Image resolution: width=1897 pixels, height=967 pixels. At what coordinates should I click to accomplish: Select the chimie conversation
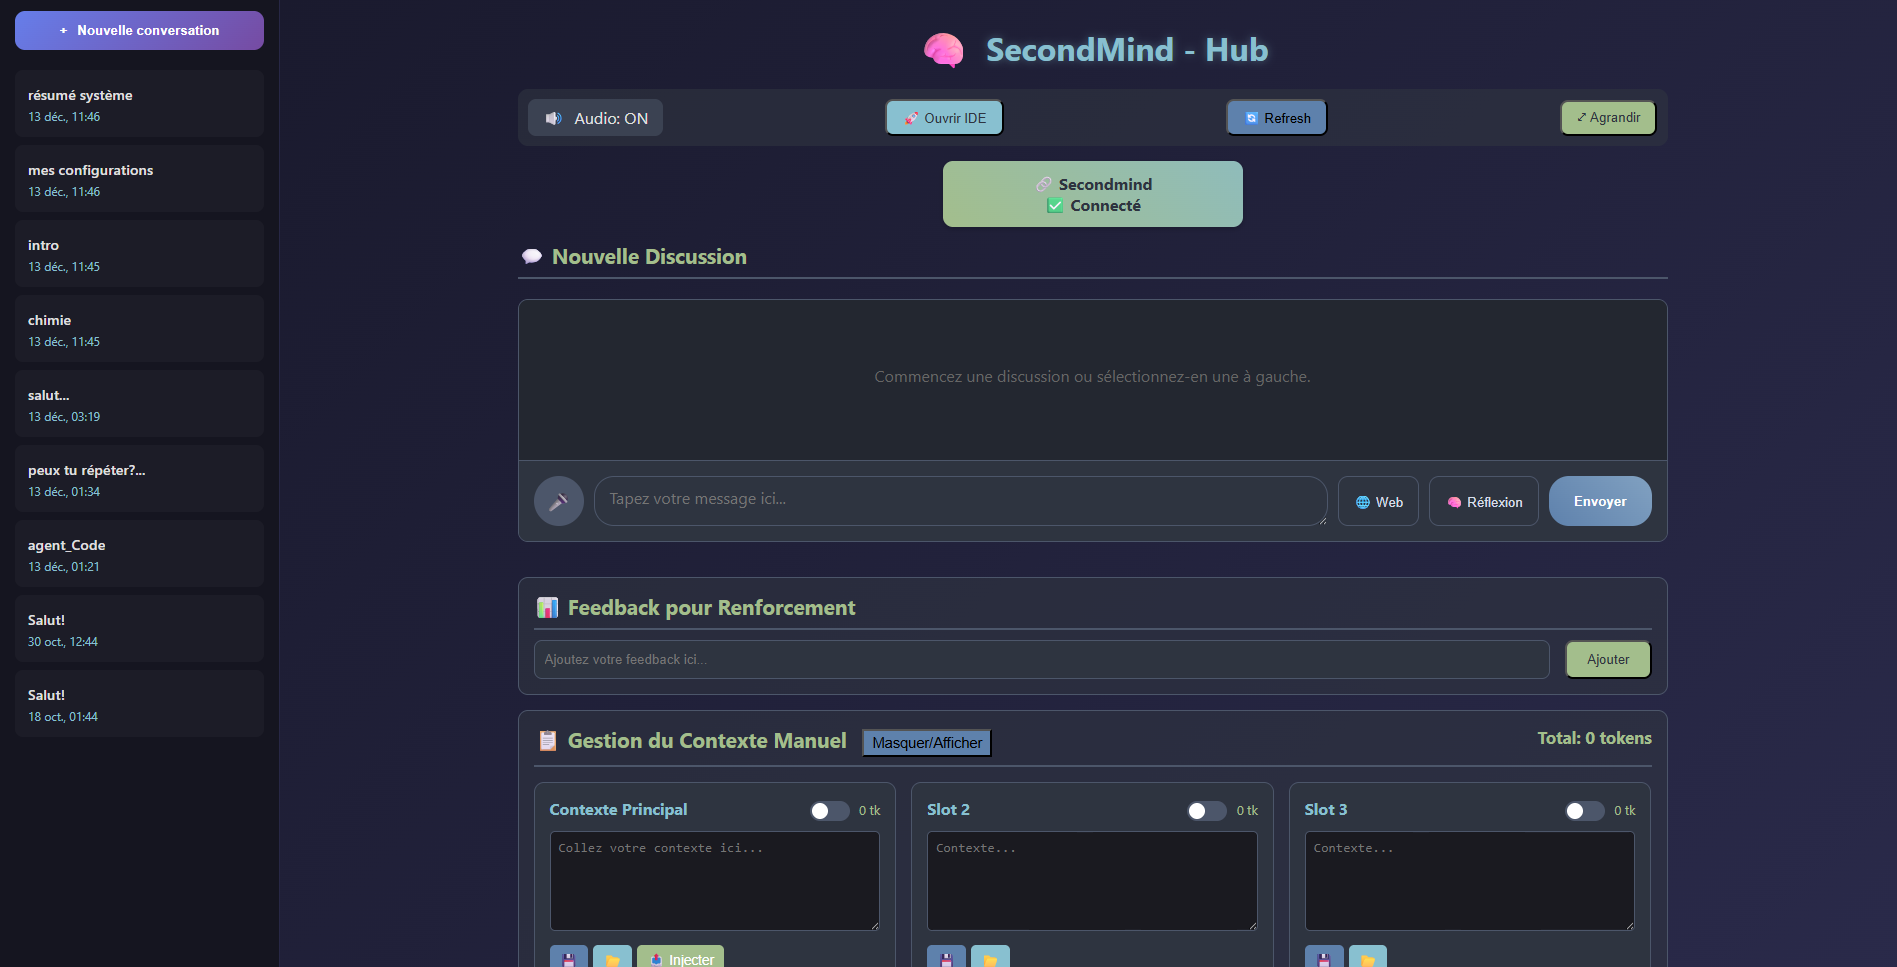(138, 328)
